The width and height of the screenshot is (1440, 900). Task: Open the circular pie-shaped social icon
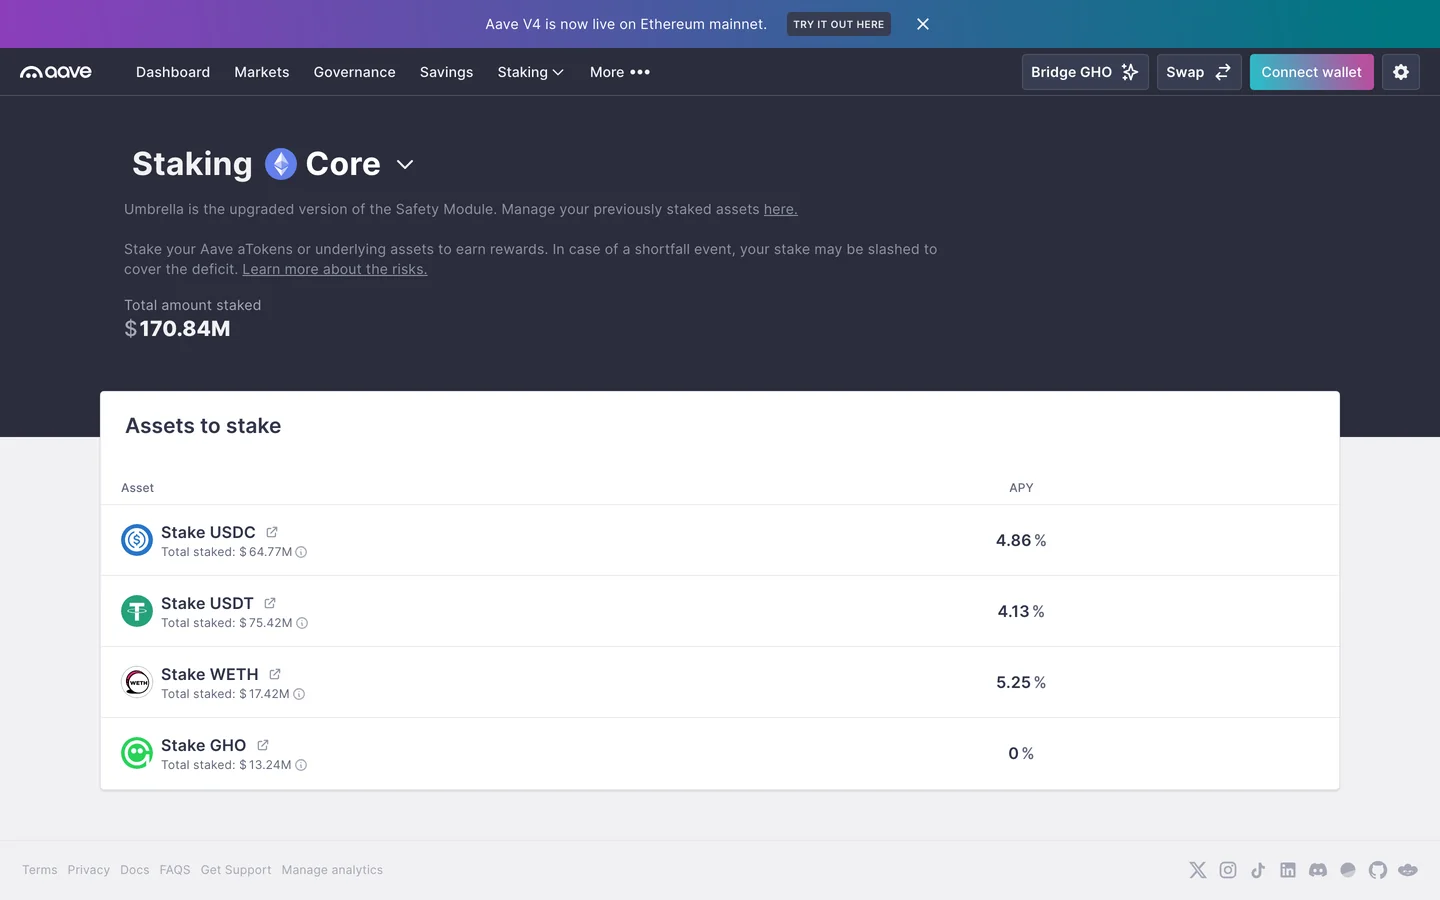[x=1348, y=870]
